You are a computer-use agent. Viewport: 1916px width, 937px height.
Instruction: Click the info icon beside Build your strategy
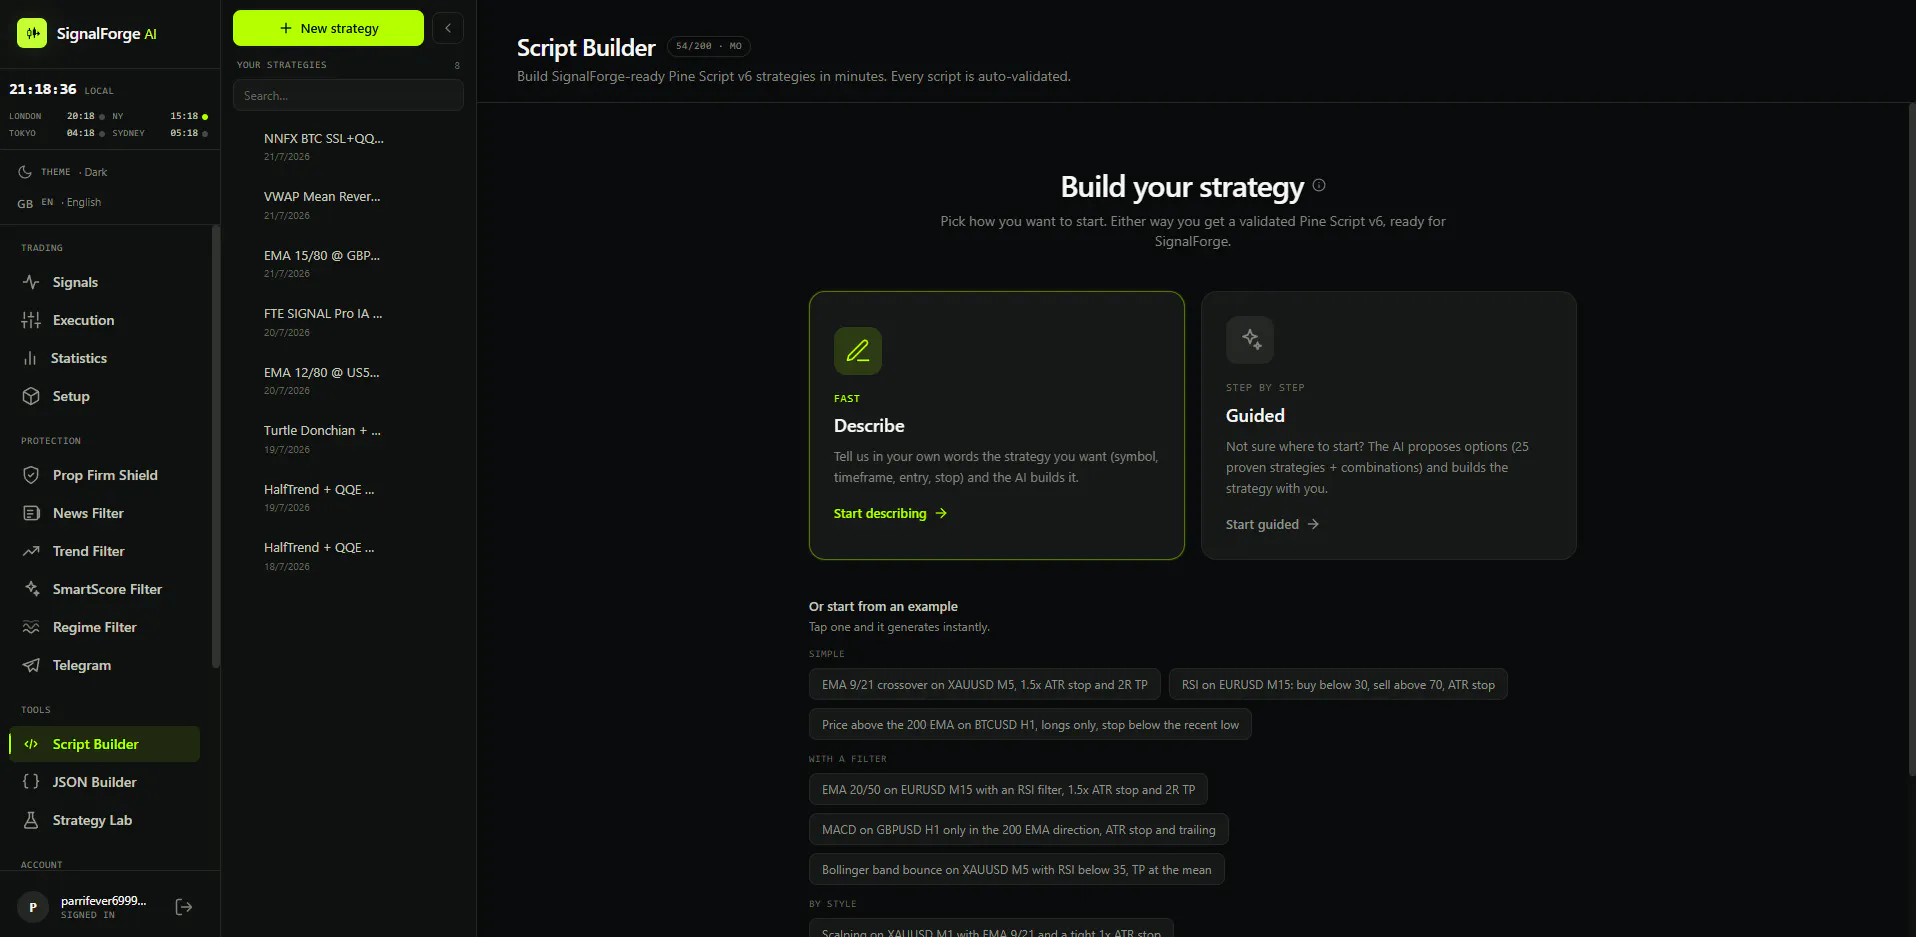pos(1319,185)
